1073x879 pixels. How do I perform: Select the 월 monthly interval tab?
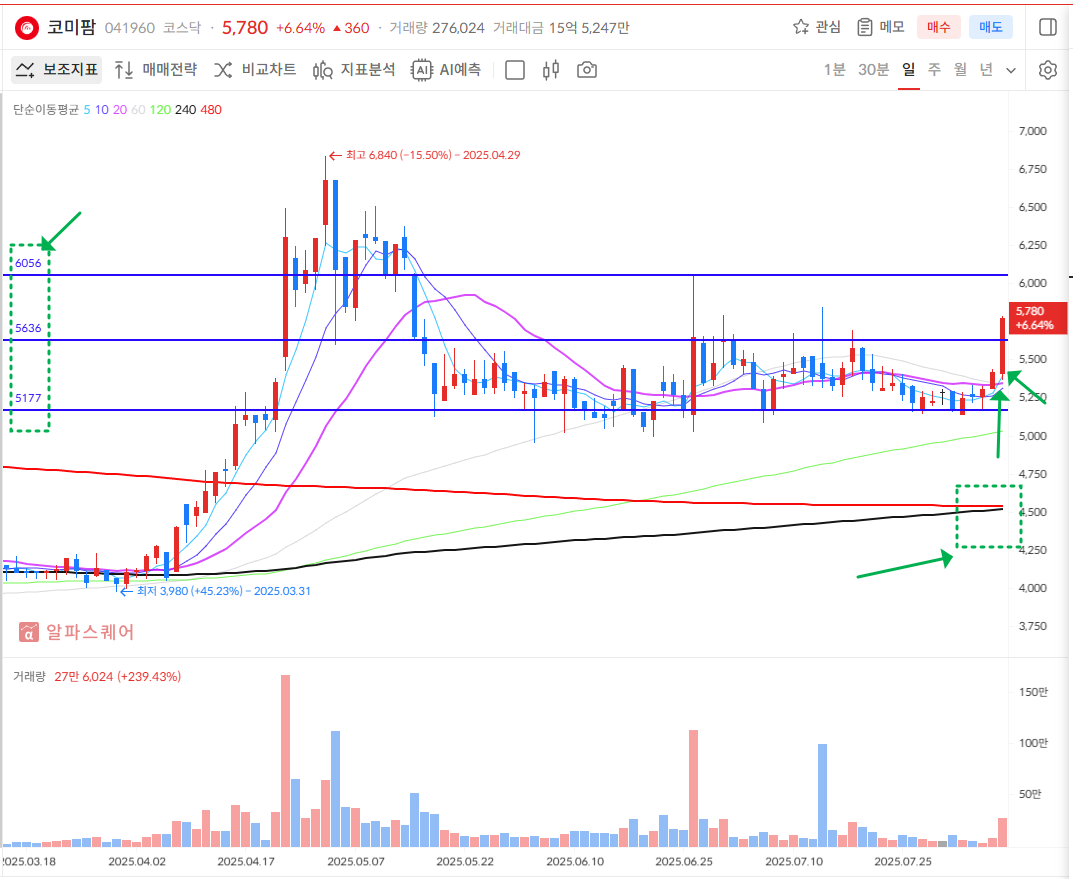[x=960, y=69]
